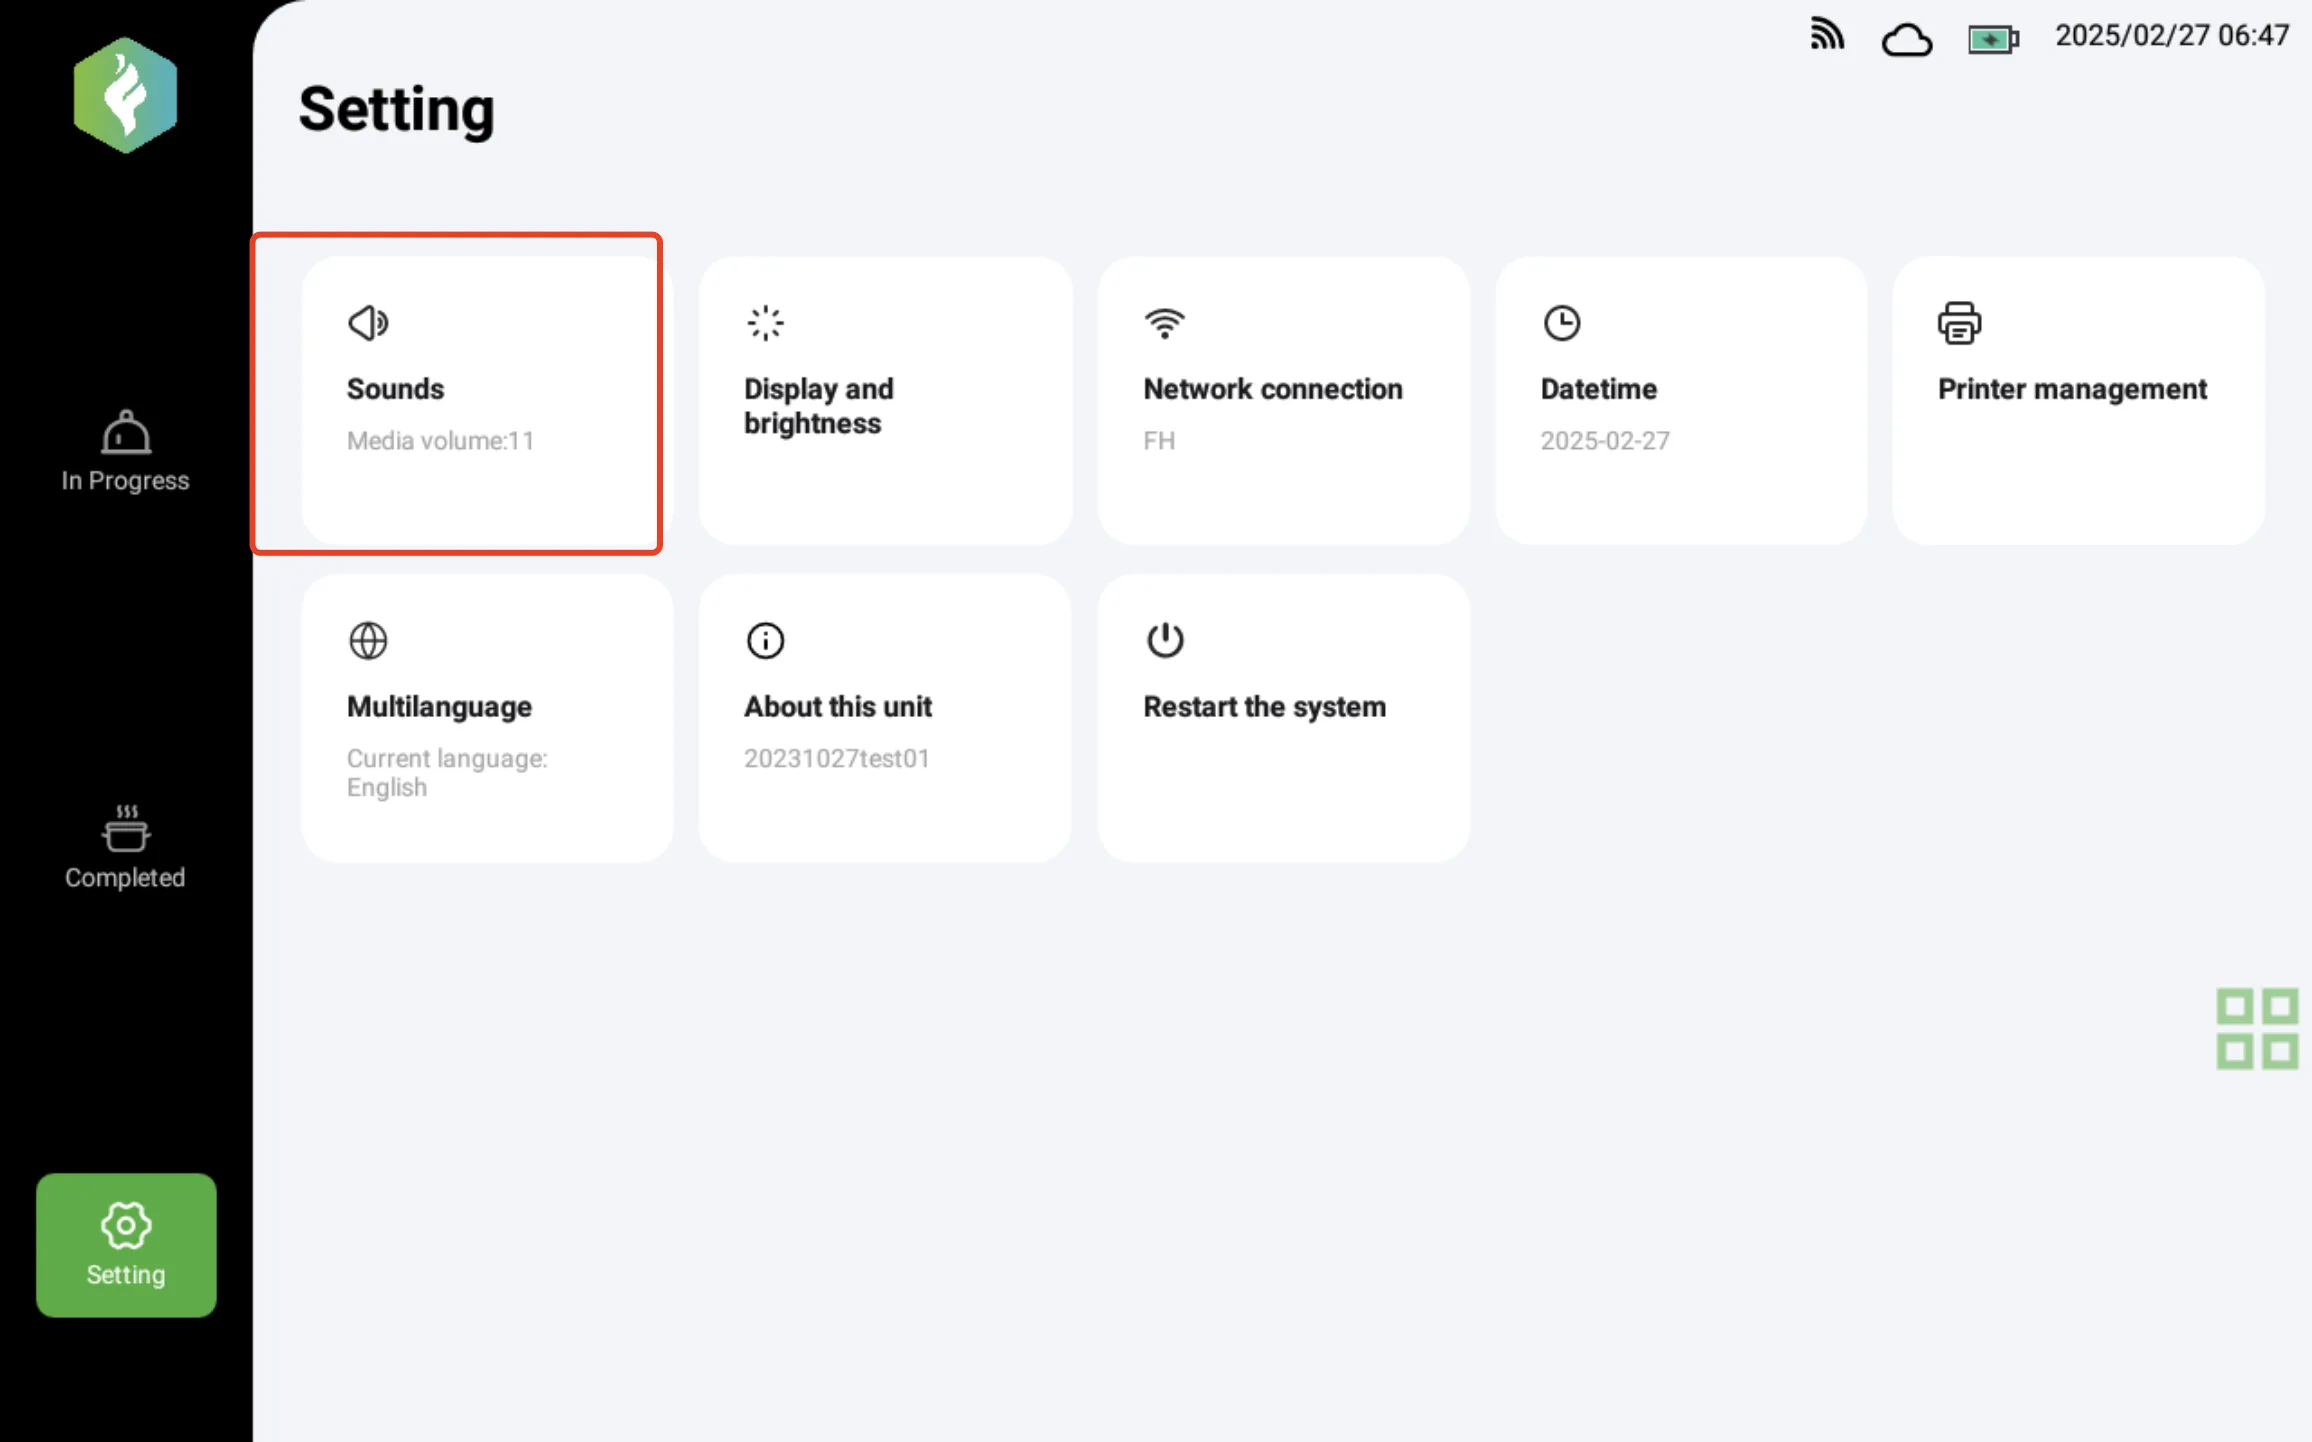Viewport: 2312px width, 1442px height.
Task: Click the Setting page heading
Action: [x=396, y=109]
